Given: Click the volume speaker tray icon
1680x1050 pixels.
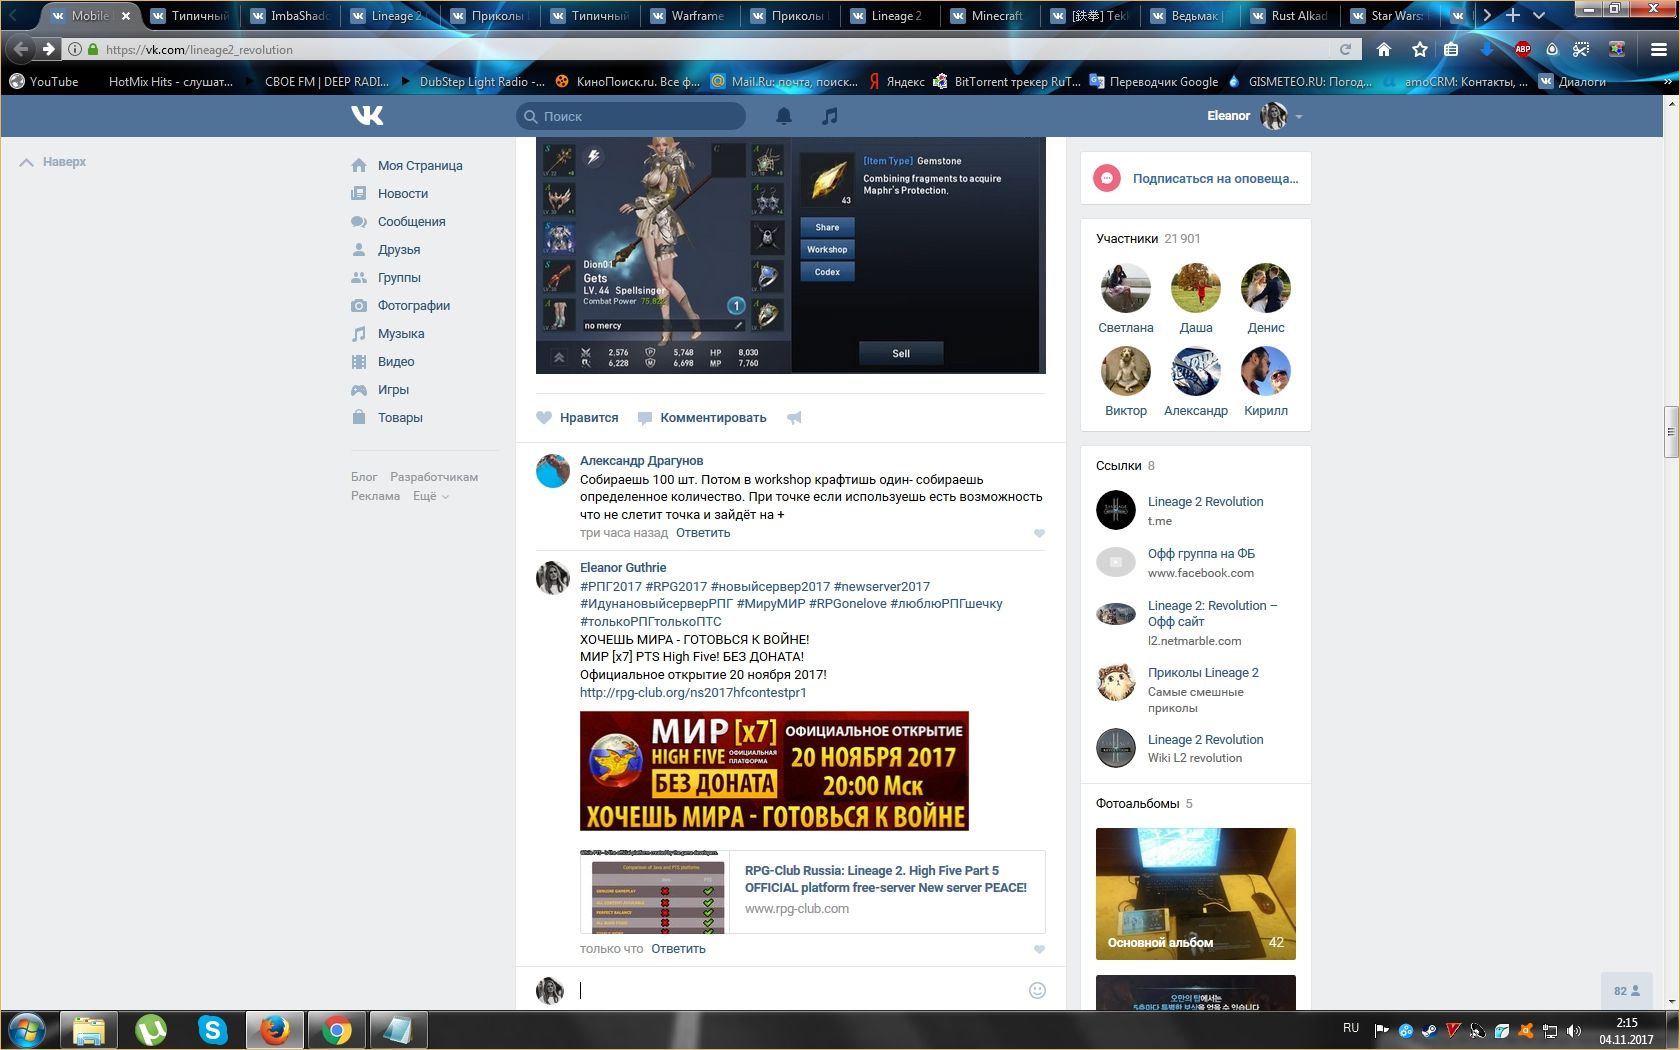Looking at the screenshot, I should (x=1573, y=1031).
